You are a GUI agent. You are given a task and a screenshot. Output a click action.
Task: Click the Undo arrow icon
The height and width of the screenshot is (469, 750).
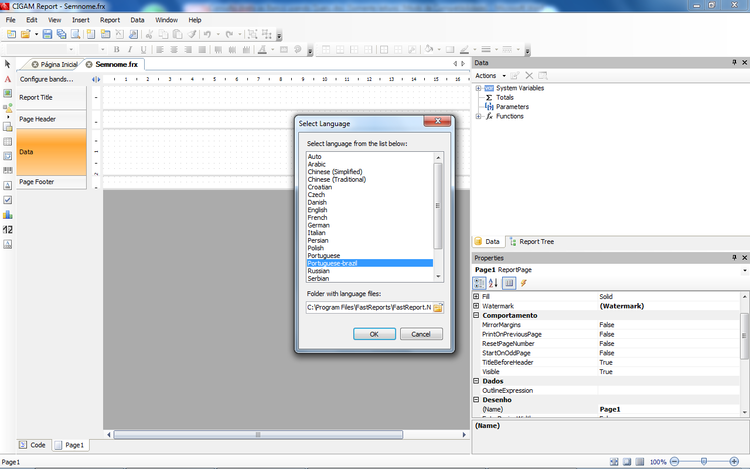pos(207,34)
